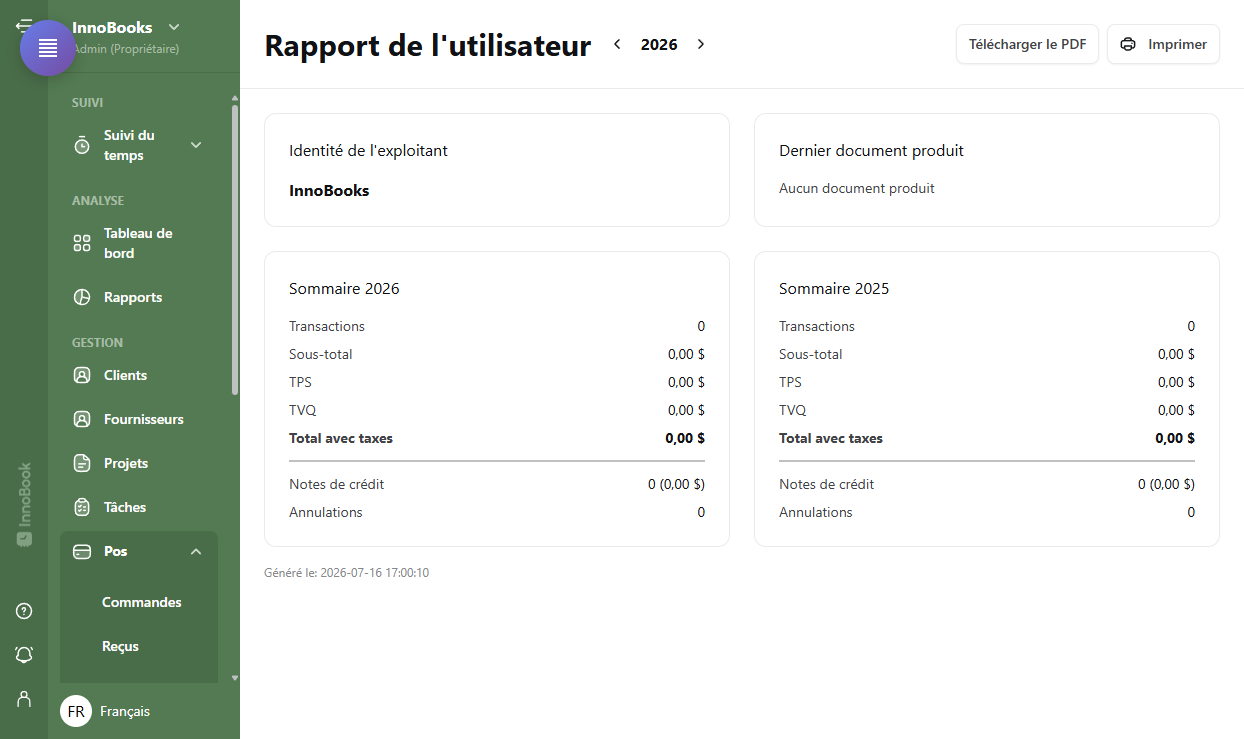Open the Commandes submenu item
This screenshot has height=739, width=1244.
pyautogui.click(x=142, y=602)
